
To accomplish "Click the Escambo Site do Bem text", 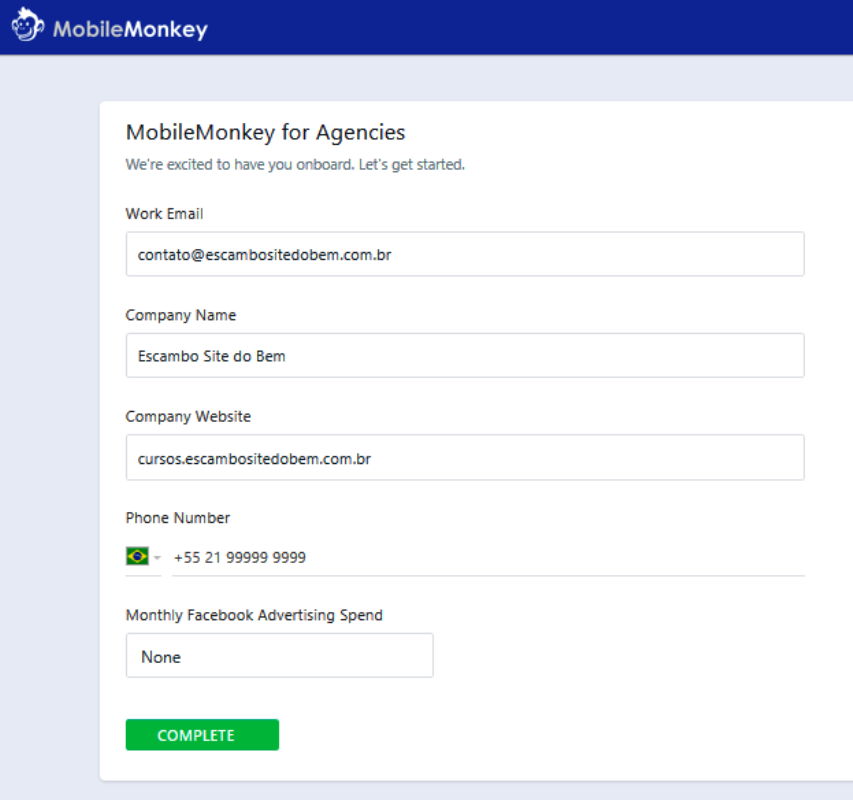I will coord(212,356).
